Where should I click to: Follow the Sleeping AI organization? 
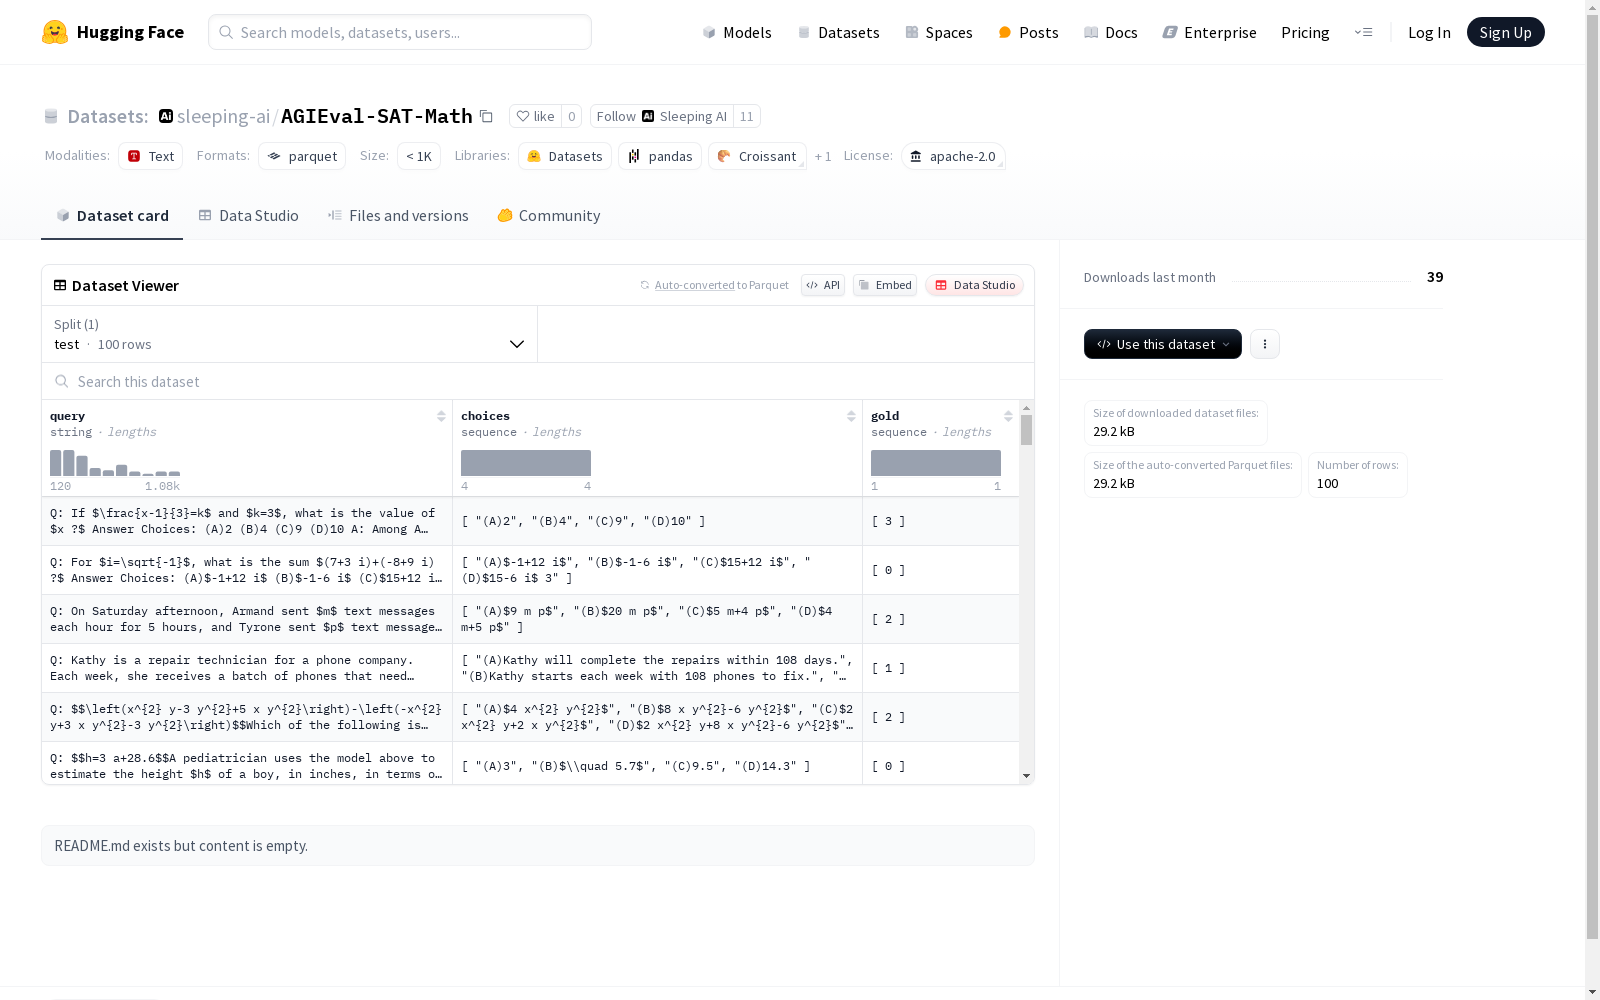click(661, 116)
